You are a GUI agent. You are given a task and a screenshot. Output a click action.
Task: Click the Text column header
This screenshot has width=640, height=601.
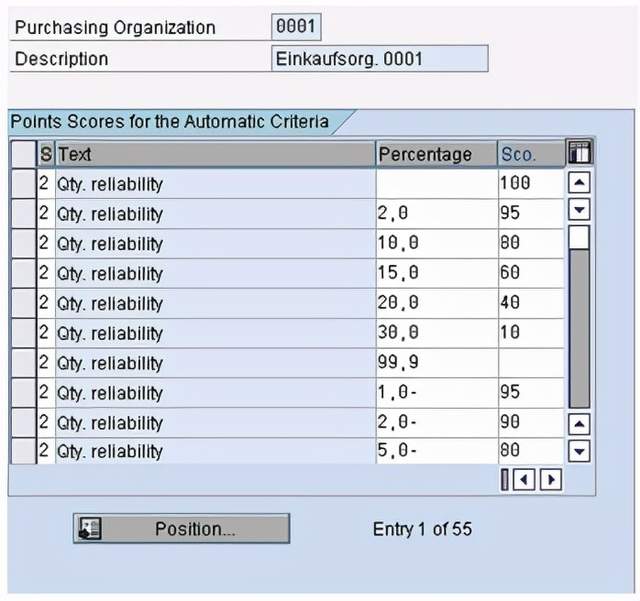(x=215, y=154)
